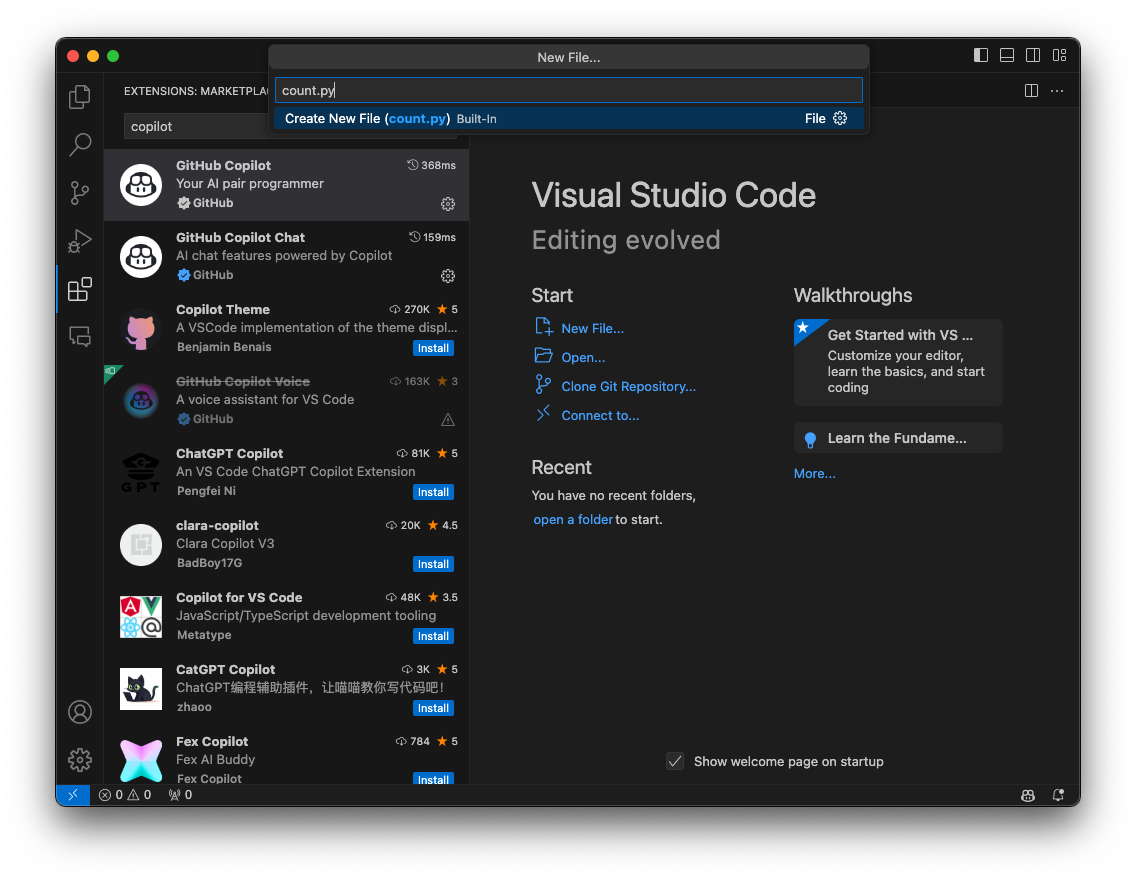Open GitHub Copilot extension manage gear
1136x880 pixels.
pos(448,204)
